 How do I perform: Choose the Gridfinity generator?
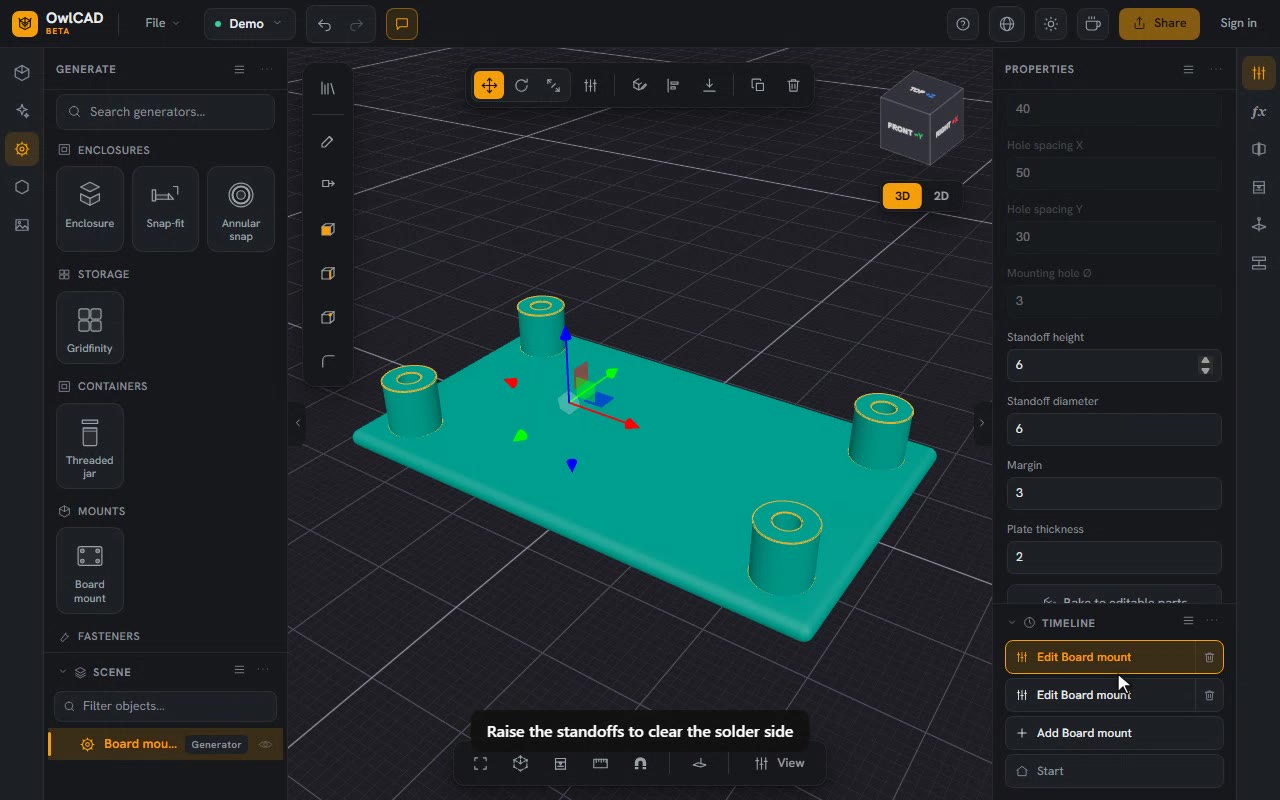(90, 327)
